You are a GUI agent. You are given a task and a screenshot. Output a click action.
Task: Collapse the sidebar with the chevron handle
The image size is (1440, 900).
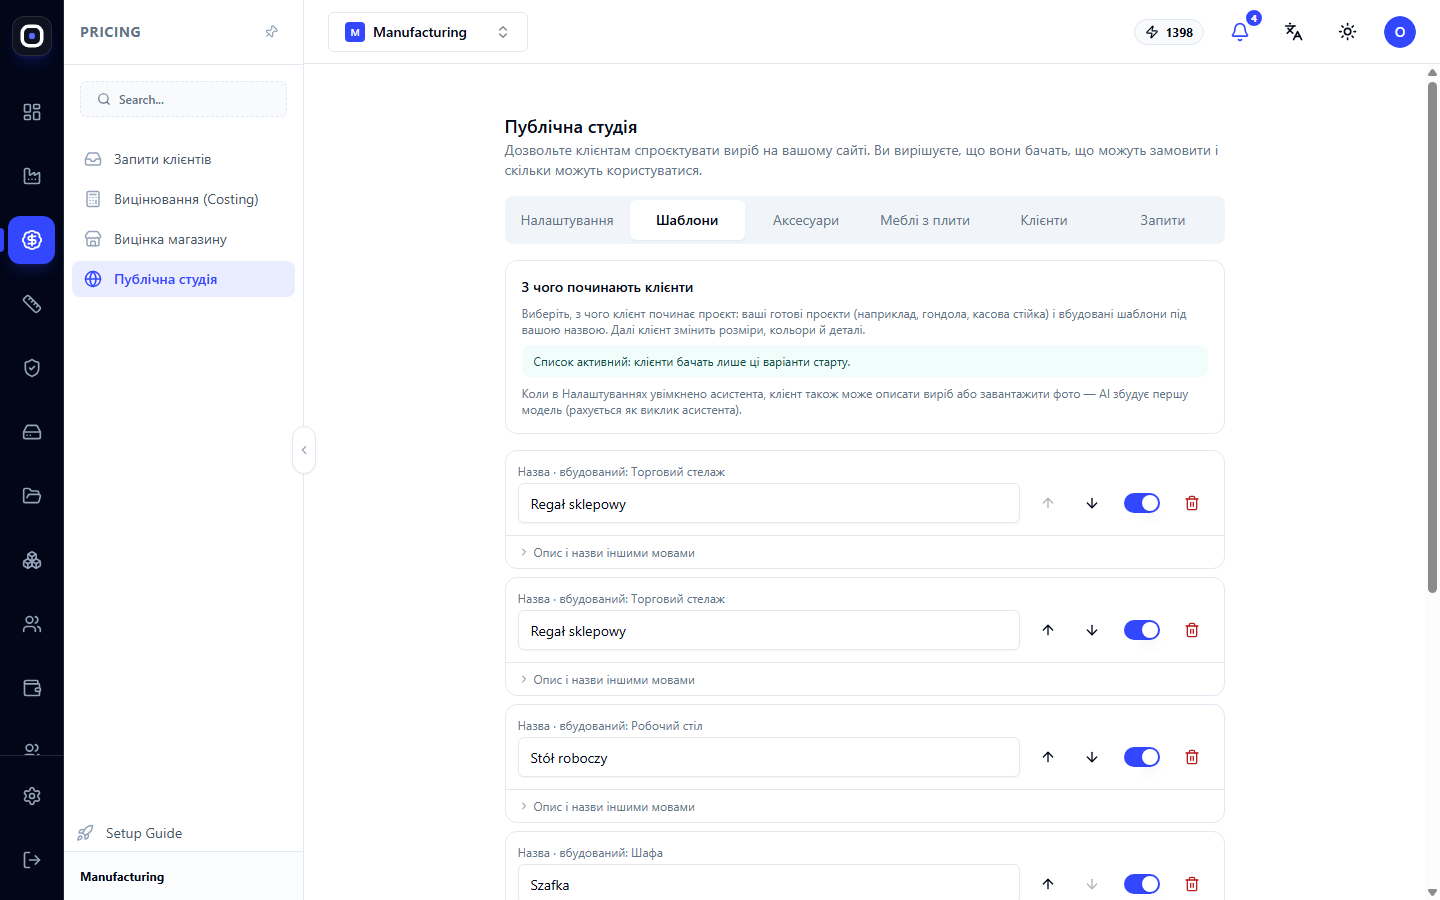coord(304,450)
